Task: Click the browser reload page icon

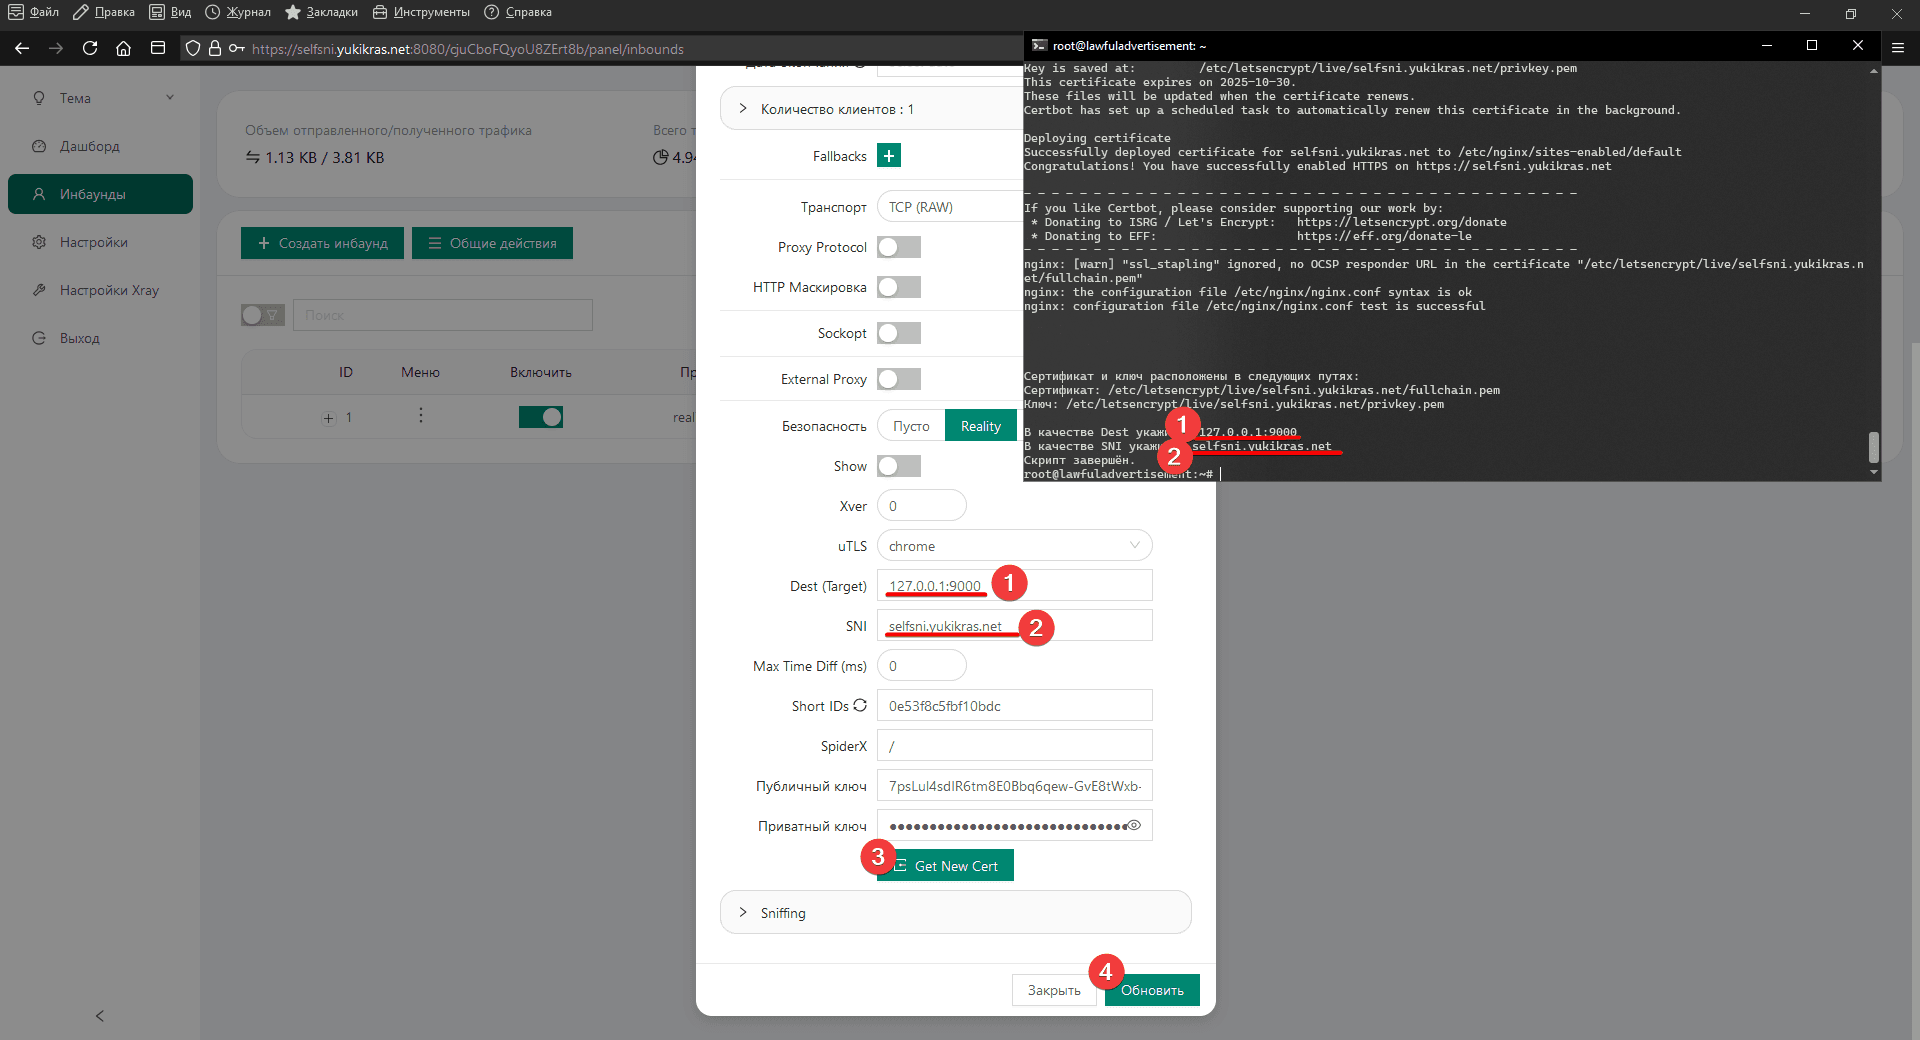Action: [x=90, y=48]
